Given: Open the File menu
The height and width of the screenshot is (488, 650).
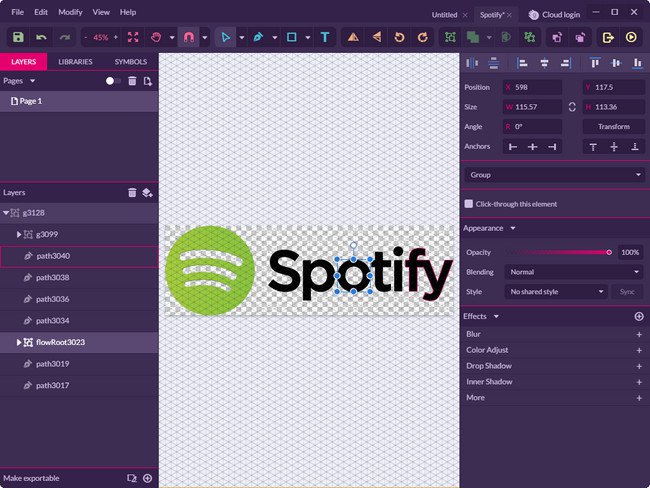Looking at the screenshot, I should 17,12.
